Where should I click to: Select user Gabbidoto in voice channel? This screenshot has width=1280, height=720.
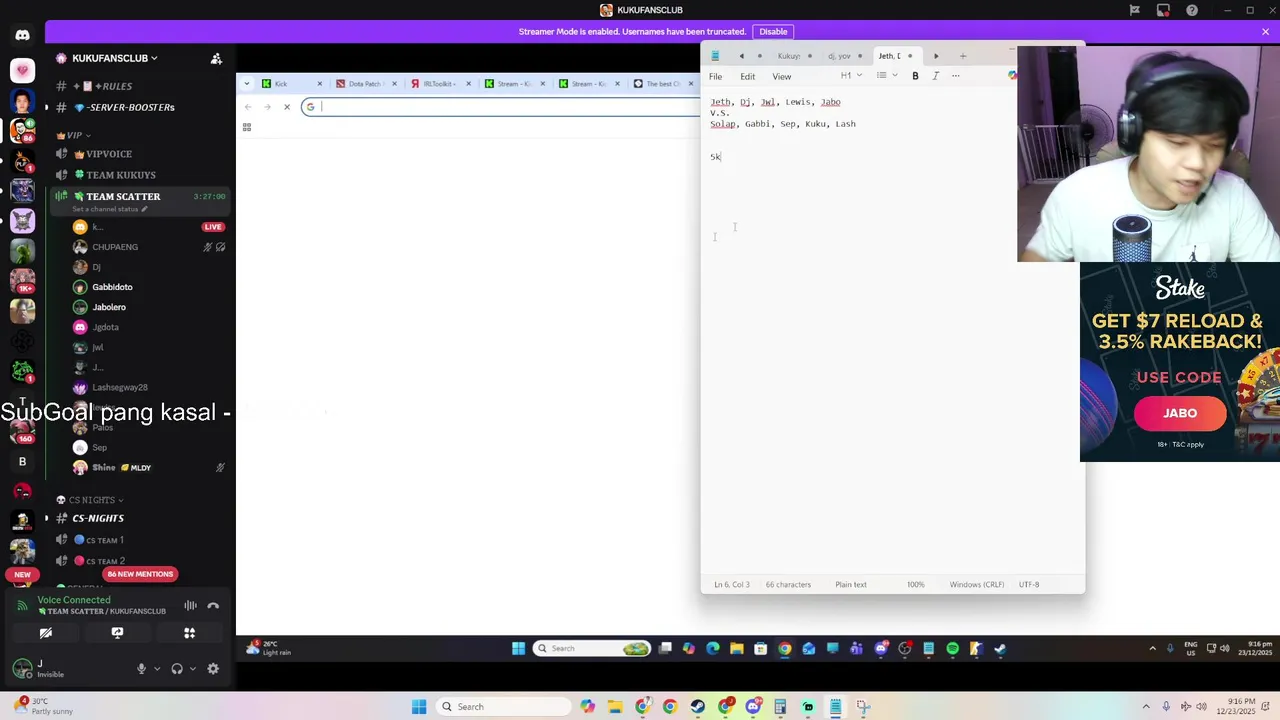point(112,287)
